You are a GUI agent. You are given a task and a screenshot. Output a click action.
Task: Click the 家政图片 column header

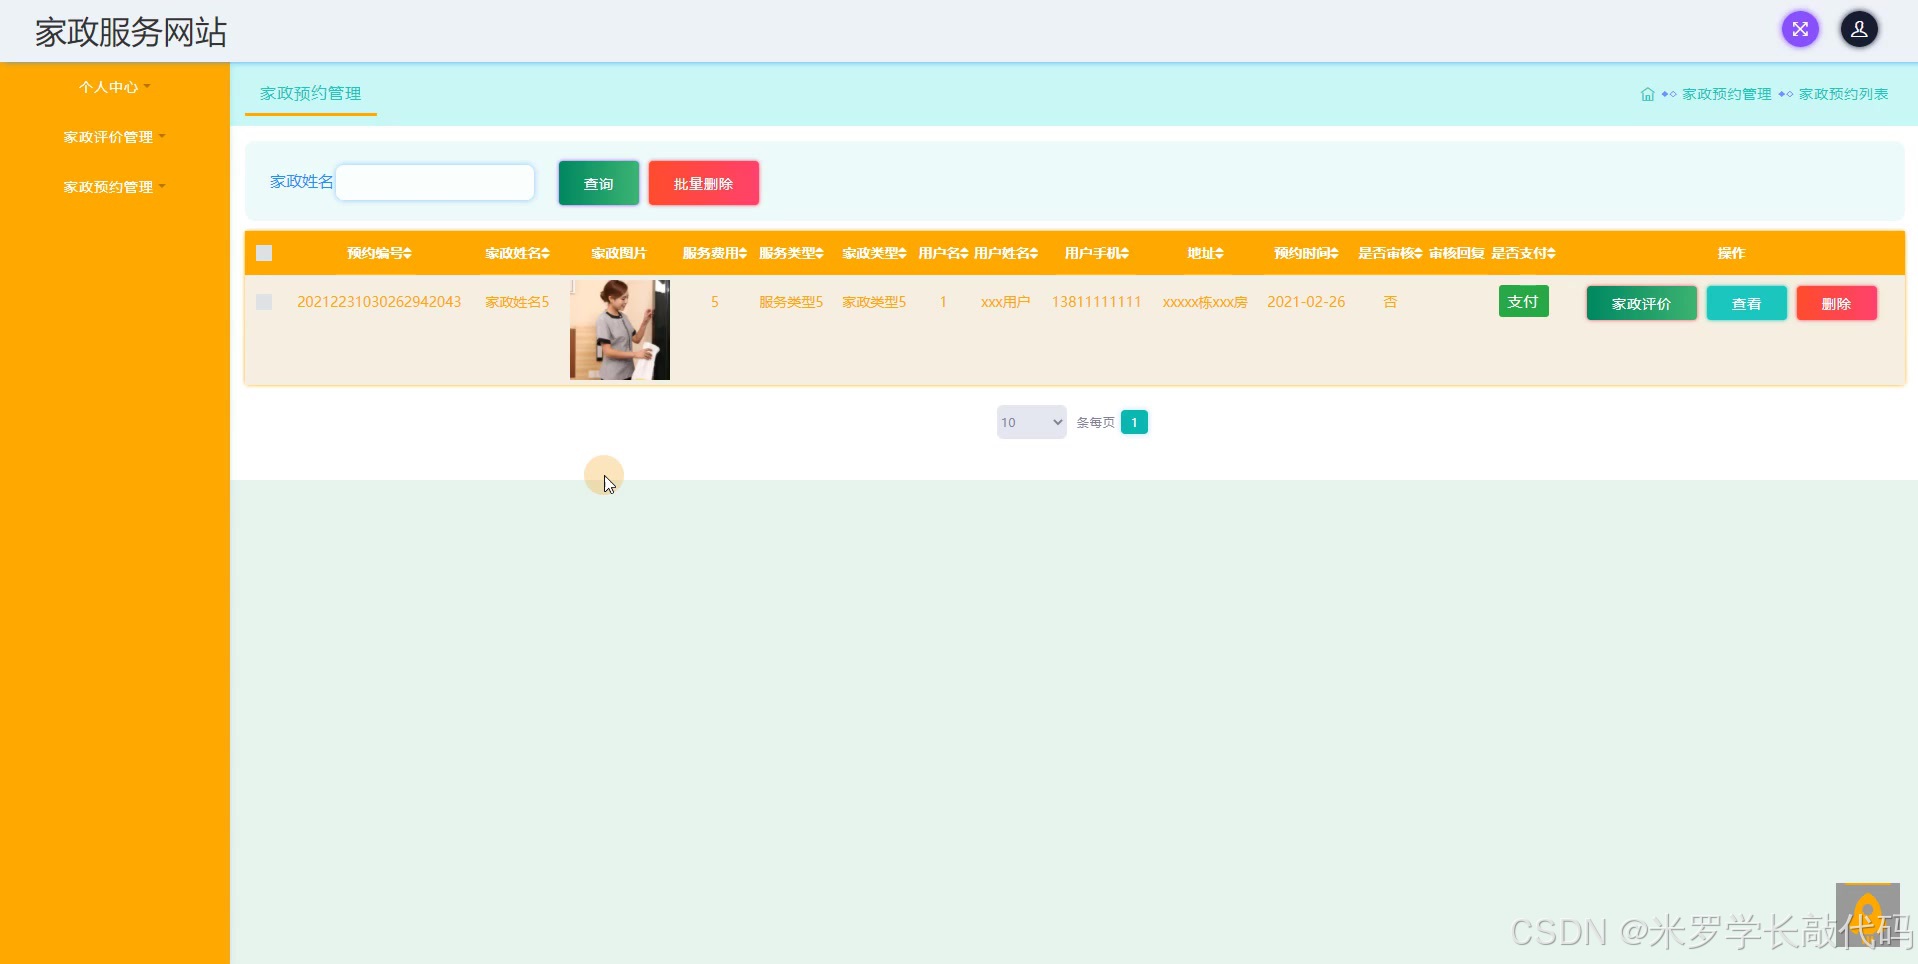click(619, 253)
